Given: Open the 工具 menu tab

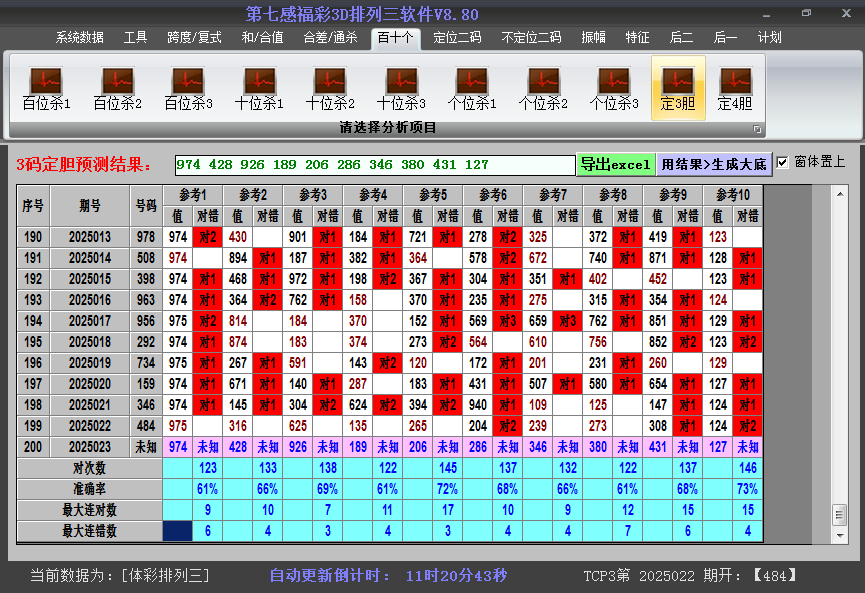Looking at the screenshot, I should pyautogui.click(x=135, y=38).
